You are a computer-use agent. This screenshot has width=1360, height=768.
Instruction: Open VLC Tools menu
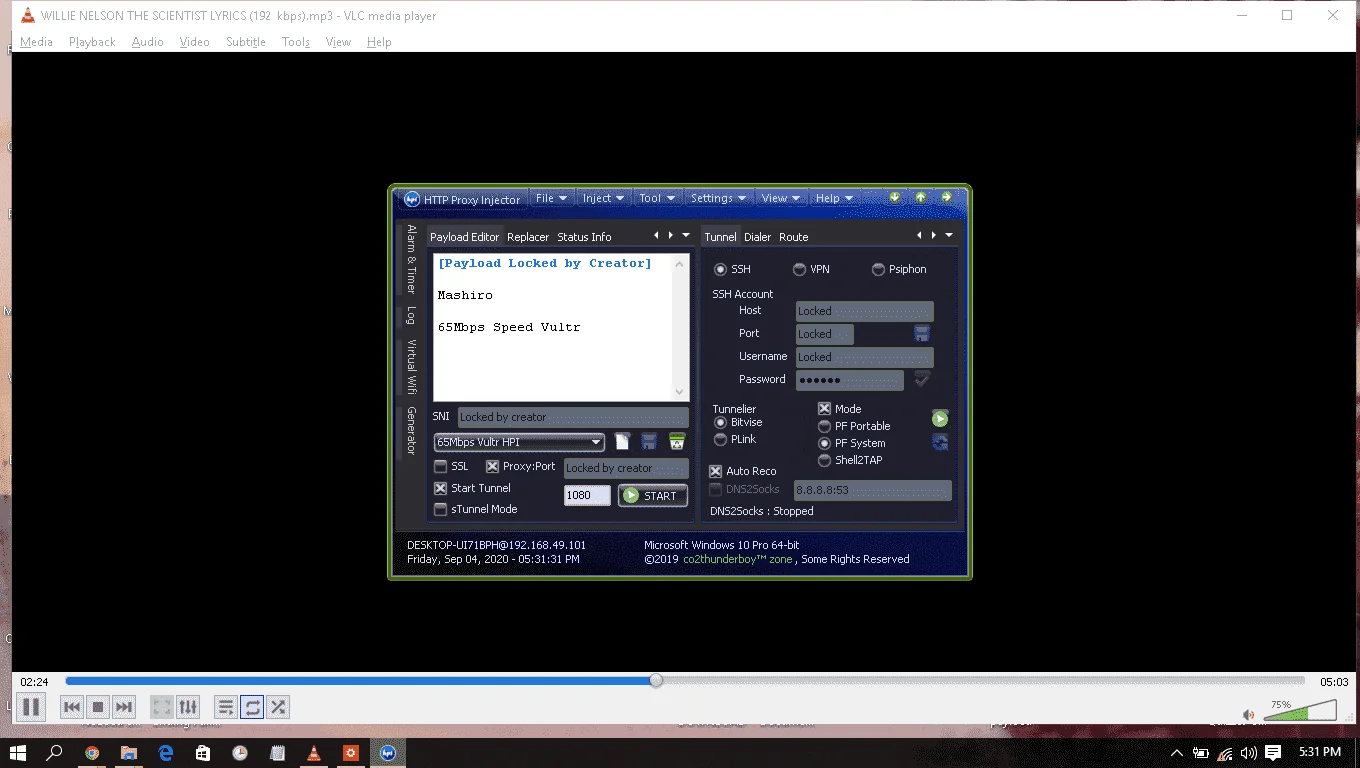point(296,42)
